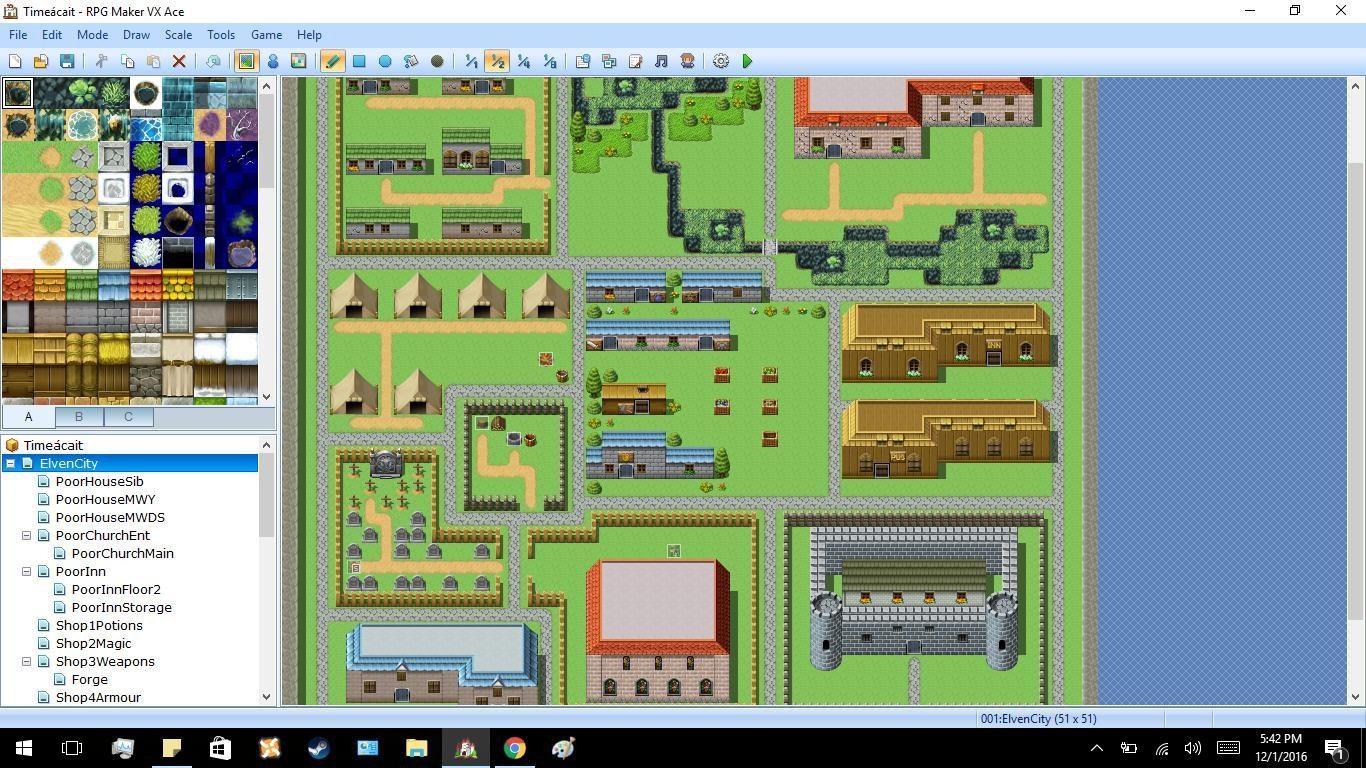Viewport: 1366px width, 768px height.
Task: Open the Script Editor icon
Action: (x=635, y=61)
